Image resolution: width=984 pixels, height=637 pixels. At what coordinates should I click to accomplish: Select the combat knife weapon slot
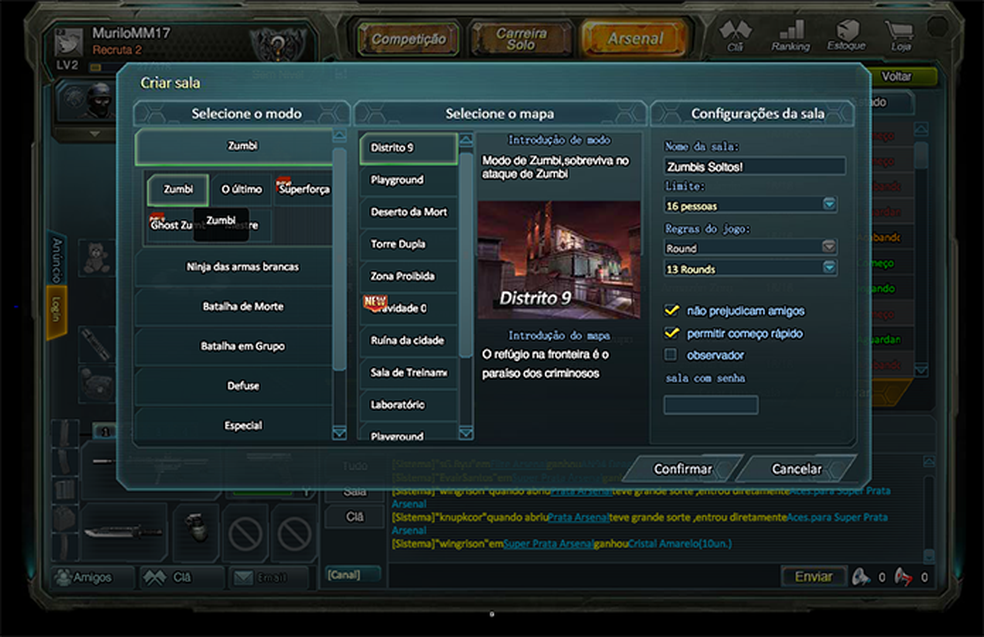point(124,532)
